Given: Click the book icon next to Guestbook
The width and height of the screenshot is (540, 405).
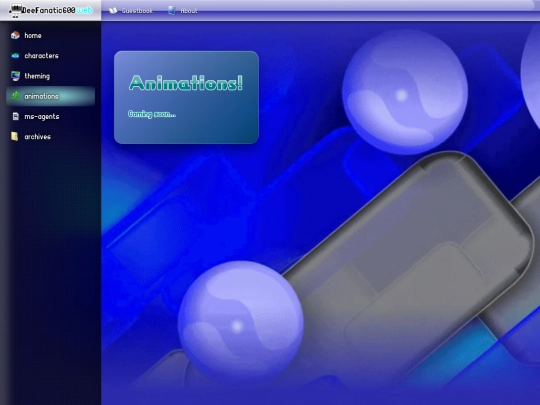Looking at the screenshot, I should click(113, 11).
